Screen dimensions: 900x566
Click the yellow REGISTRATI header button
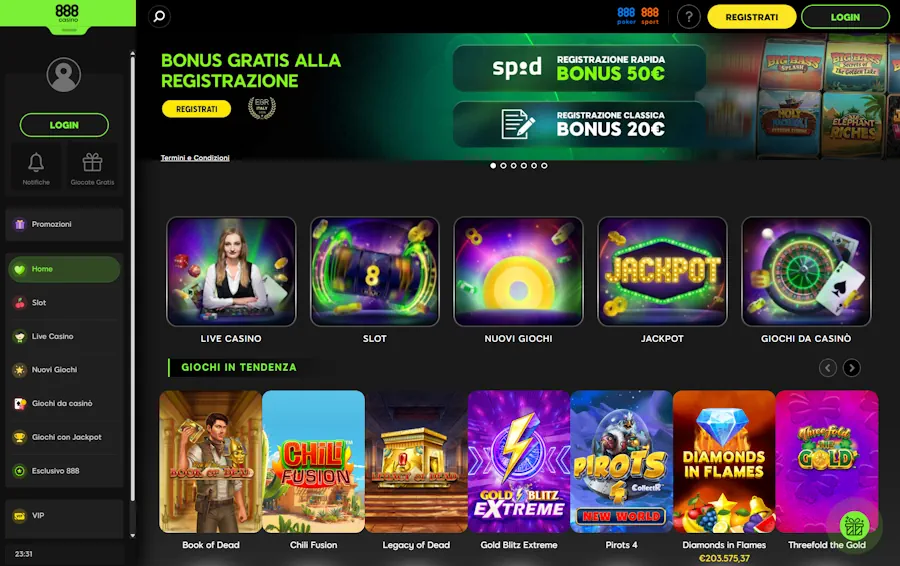752,17
